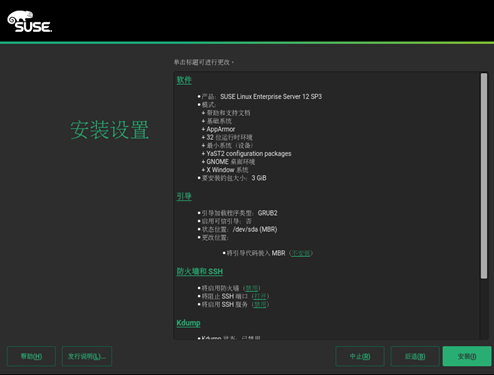Open the 软件 (Software) settings heading
This screenshot has height=375, width=494.
click(184, 80)
